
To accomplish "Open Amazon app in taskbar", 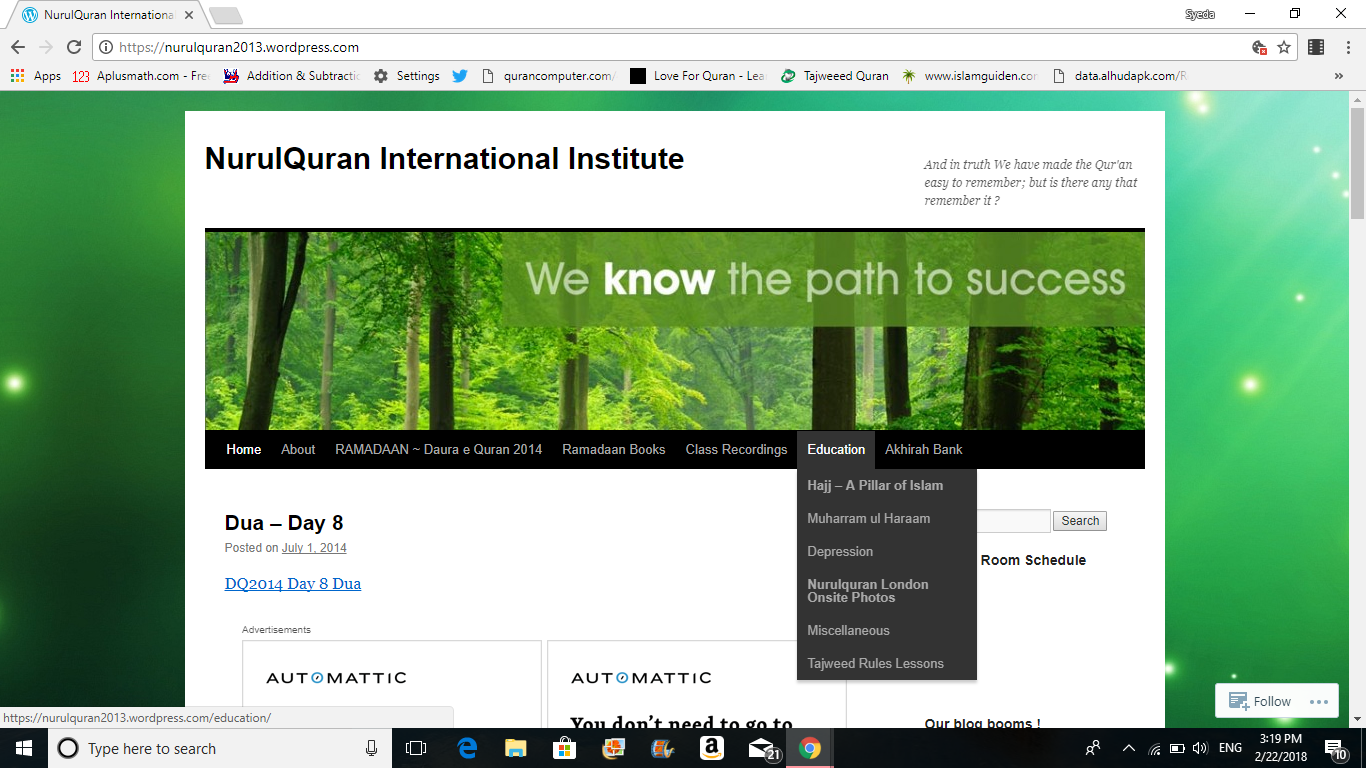I will coord(711,748).
